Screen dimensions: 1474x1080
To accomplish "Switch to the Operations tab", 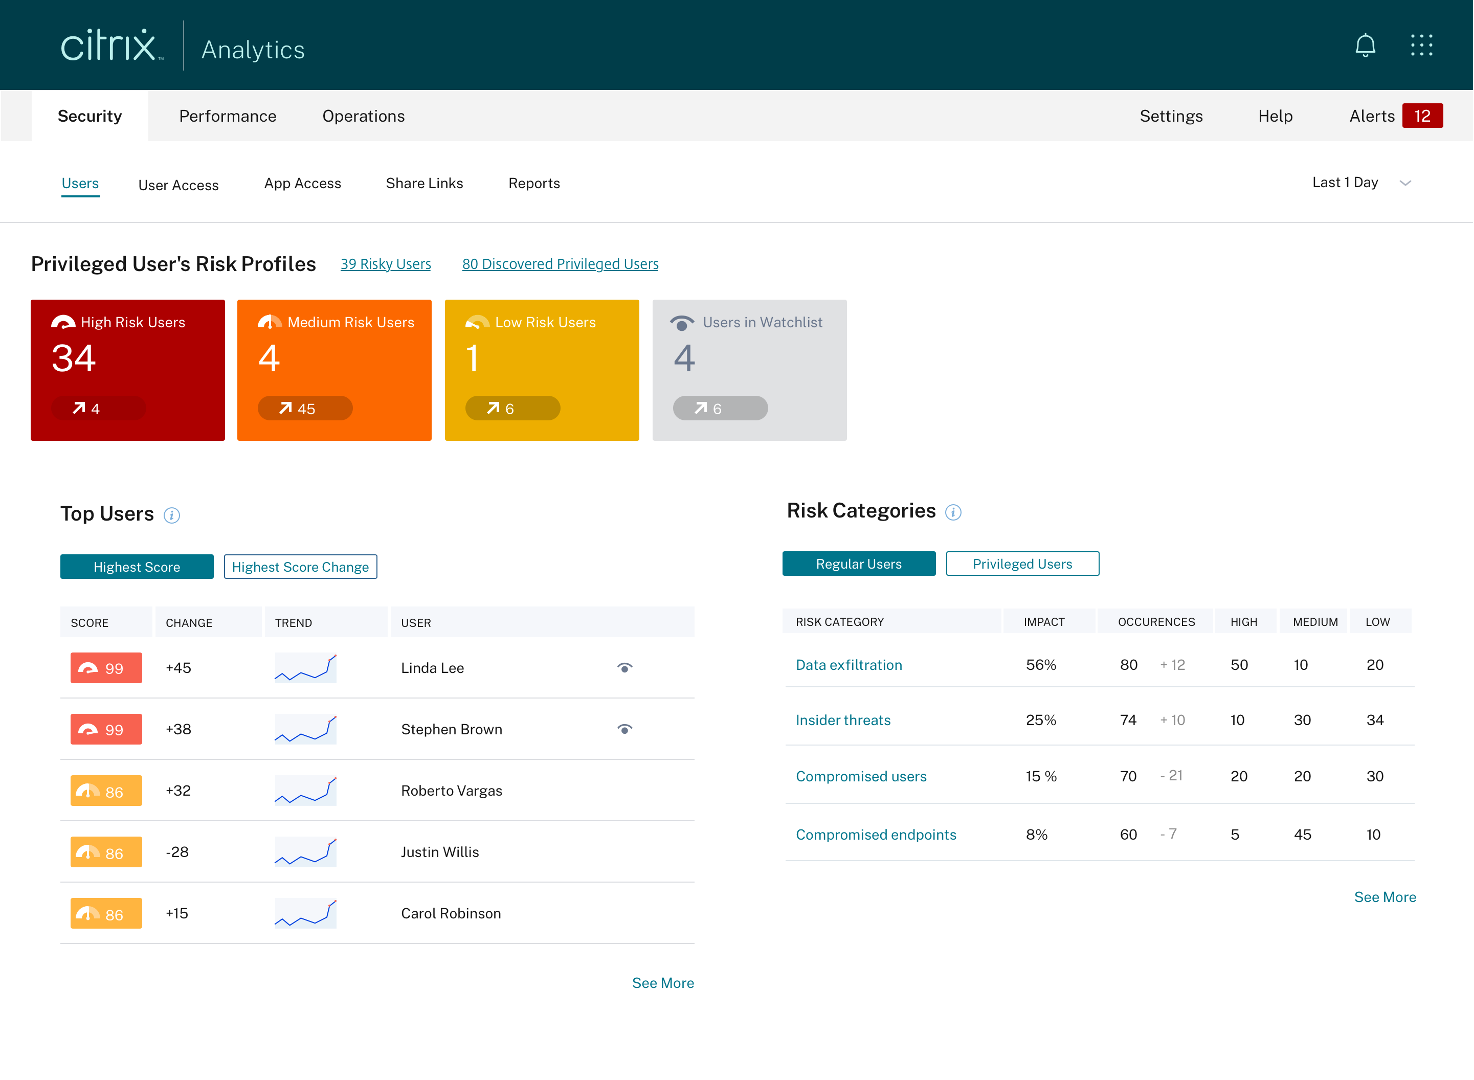I will point(364,116).
